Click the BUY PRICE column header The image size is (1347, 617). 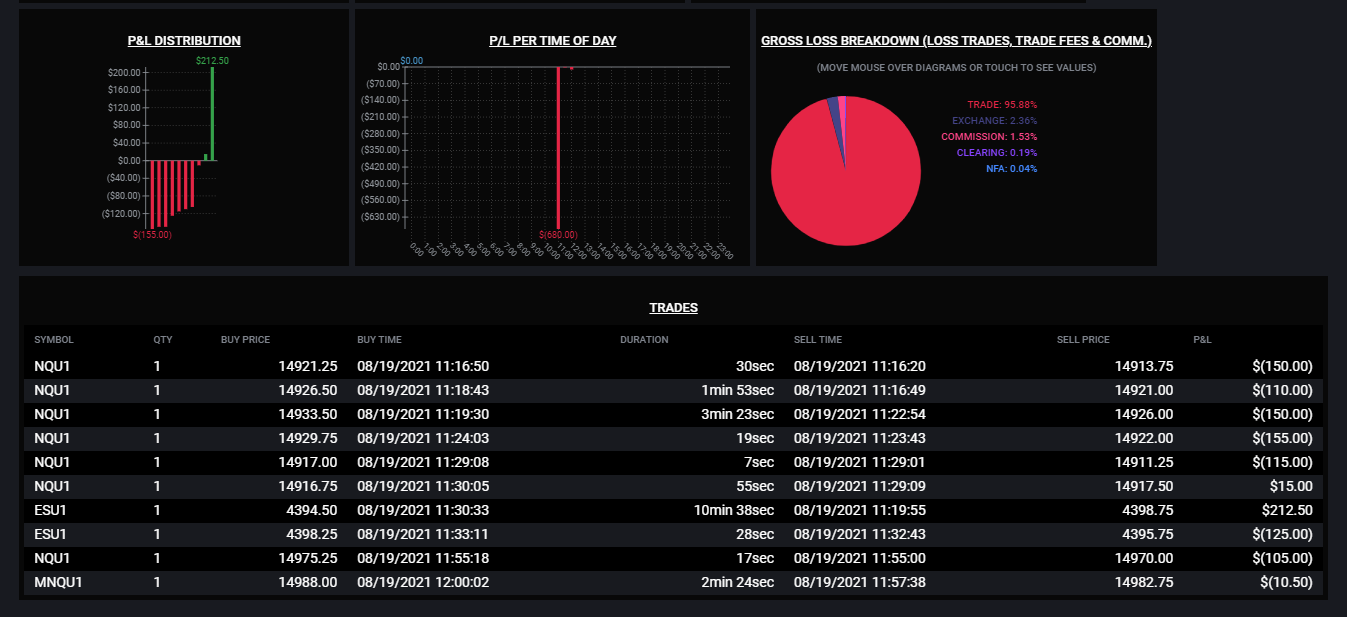(x=245, y=340)
